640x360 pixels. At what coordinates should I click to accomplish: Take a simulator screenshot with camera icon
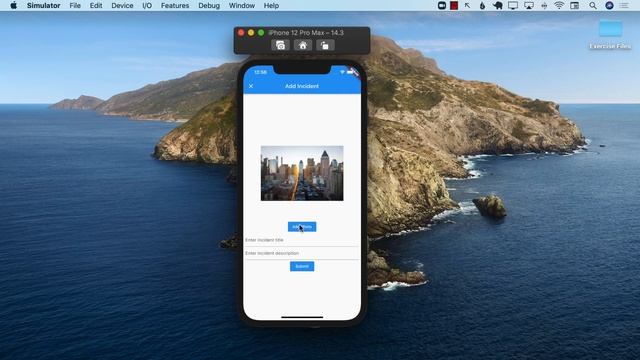[x=280, y=45]
